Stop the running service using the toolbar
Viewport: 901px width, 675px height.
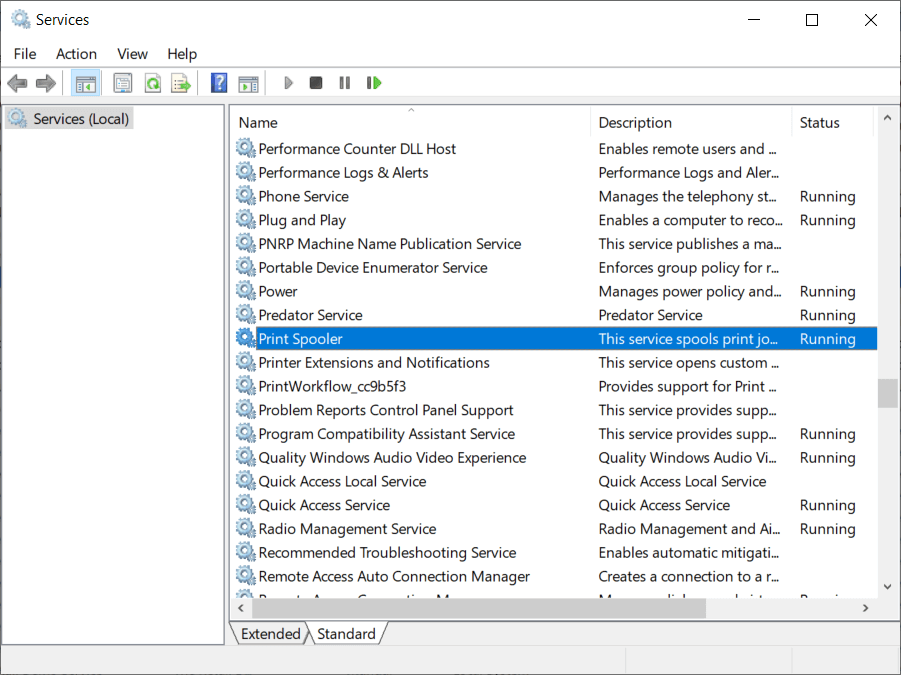pos(315,82)
